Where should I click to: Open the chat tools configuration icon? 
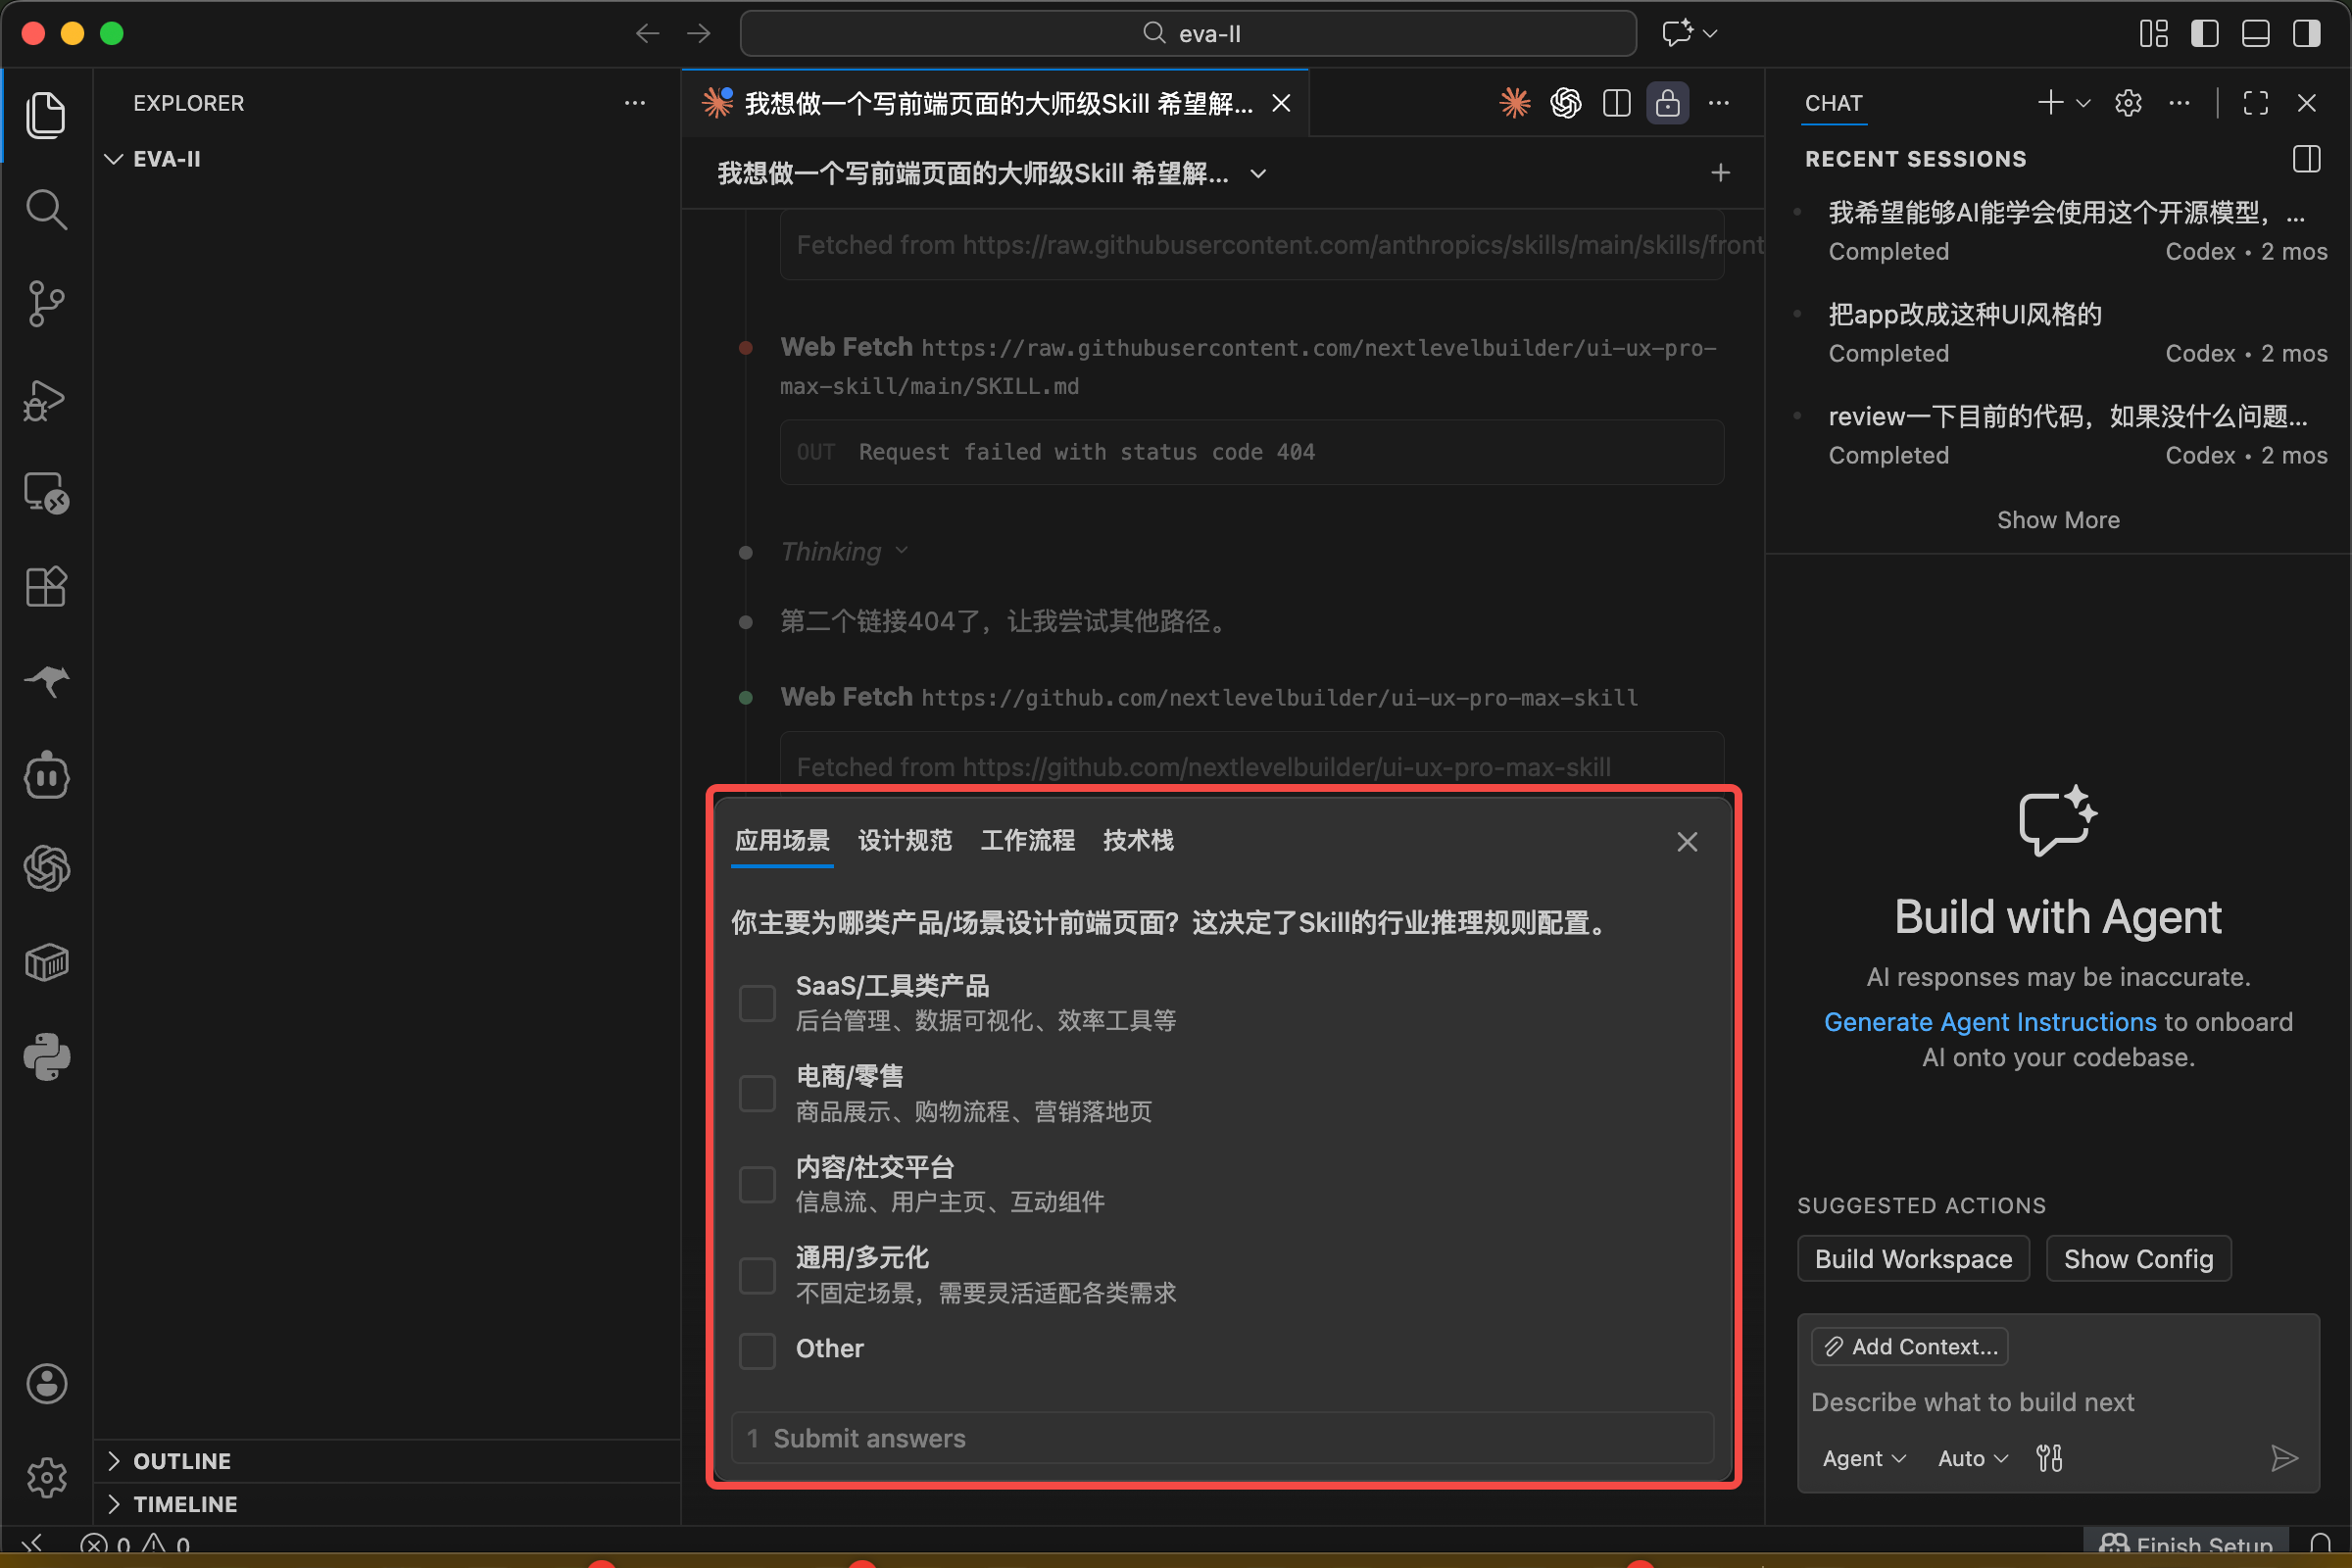(2049, 1458)
